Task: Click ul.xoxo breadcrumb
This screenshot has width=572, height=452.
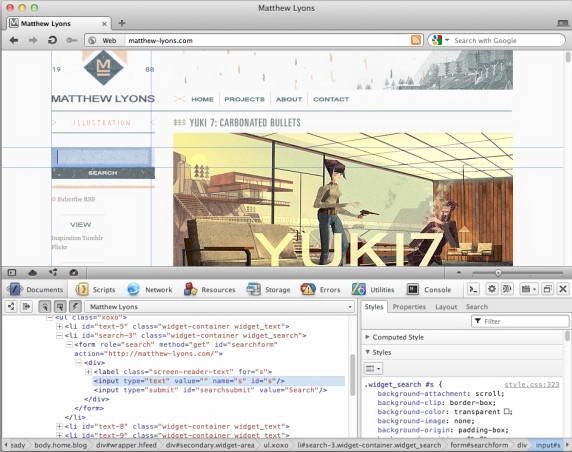Action: point(276,445)
